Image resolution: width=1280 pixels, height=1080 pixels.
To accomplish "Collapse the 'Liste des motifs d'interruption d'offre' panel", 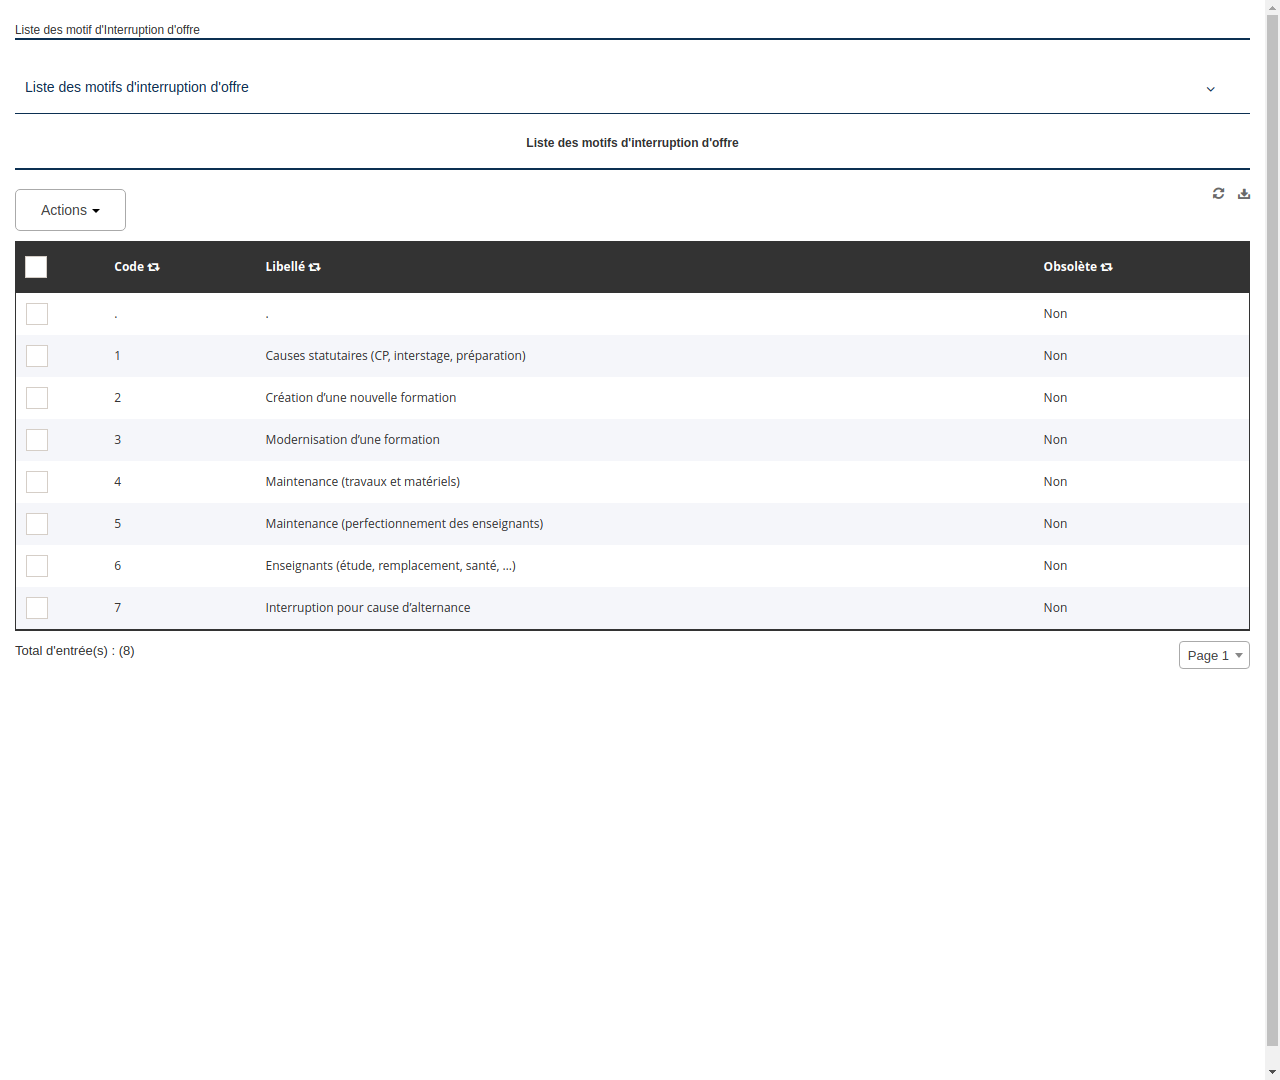I will click(1210, 89).
